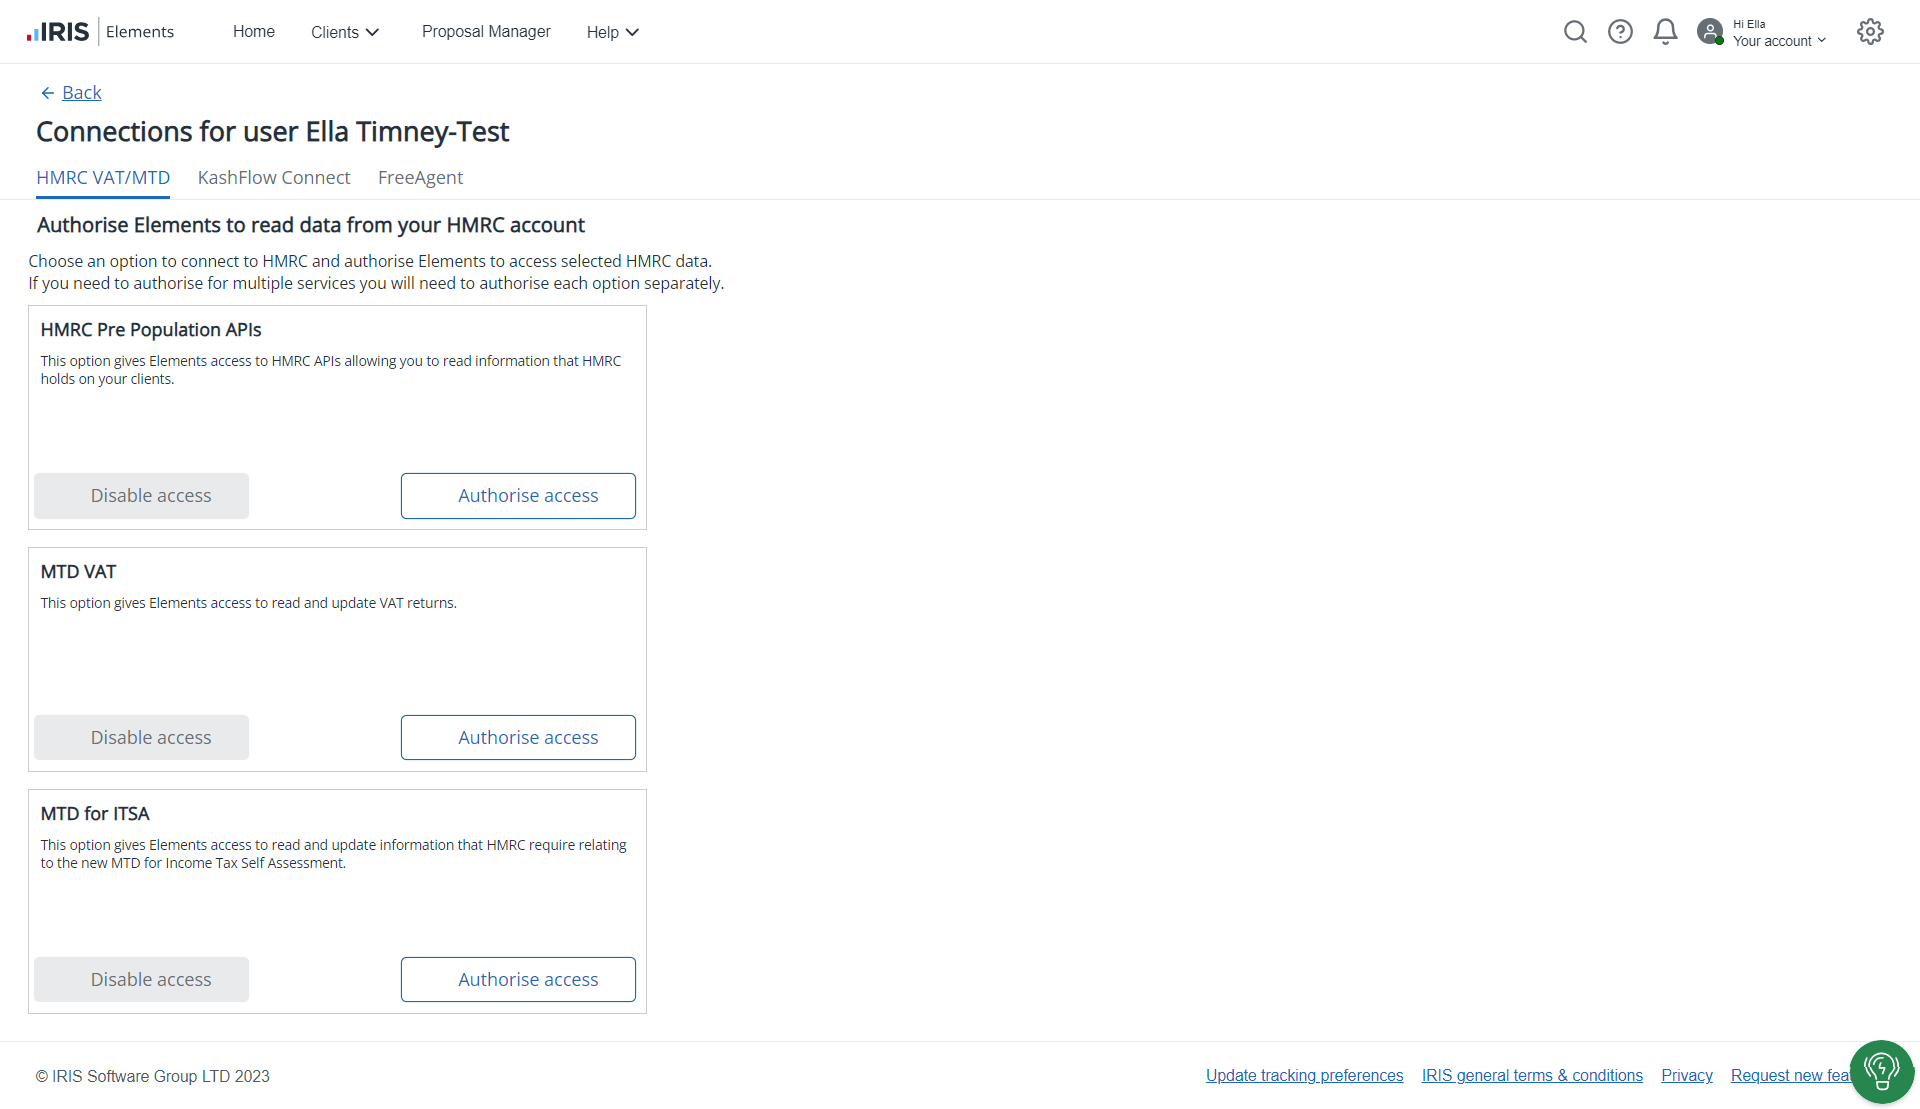
Task: Click the back arrow icon
Action: (x=47, y=93)
